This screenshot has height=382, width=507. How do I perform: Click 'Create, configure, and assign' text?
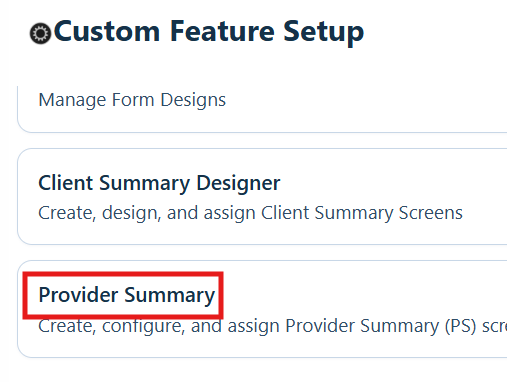[158, 326]
